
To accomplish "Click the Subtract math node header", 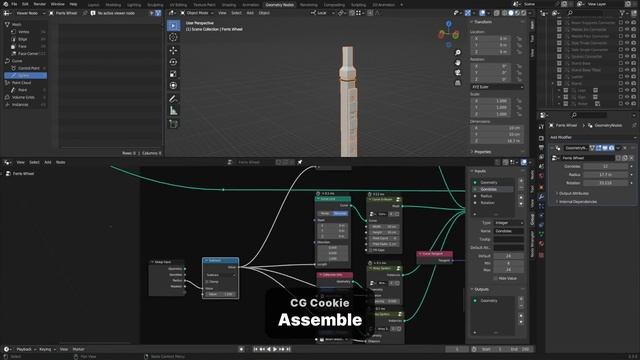I will (x=220, y=260).
